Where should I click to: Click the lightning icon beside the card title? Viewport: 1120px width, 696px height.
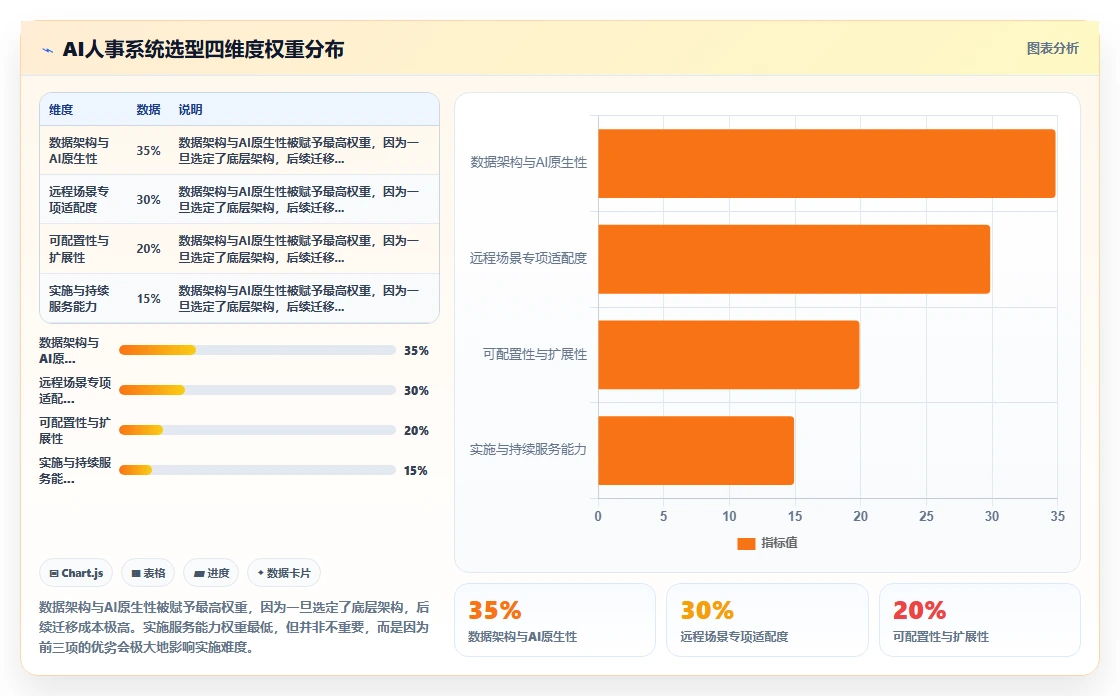point(48,50)
